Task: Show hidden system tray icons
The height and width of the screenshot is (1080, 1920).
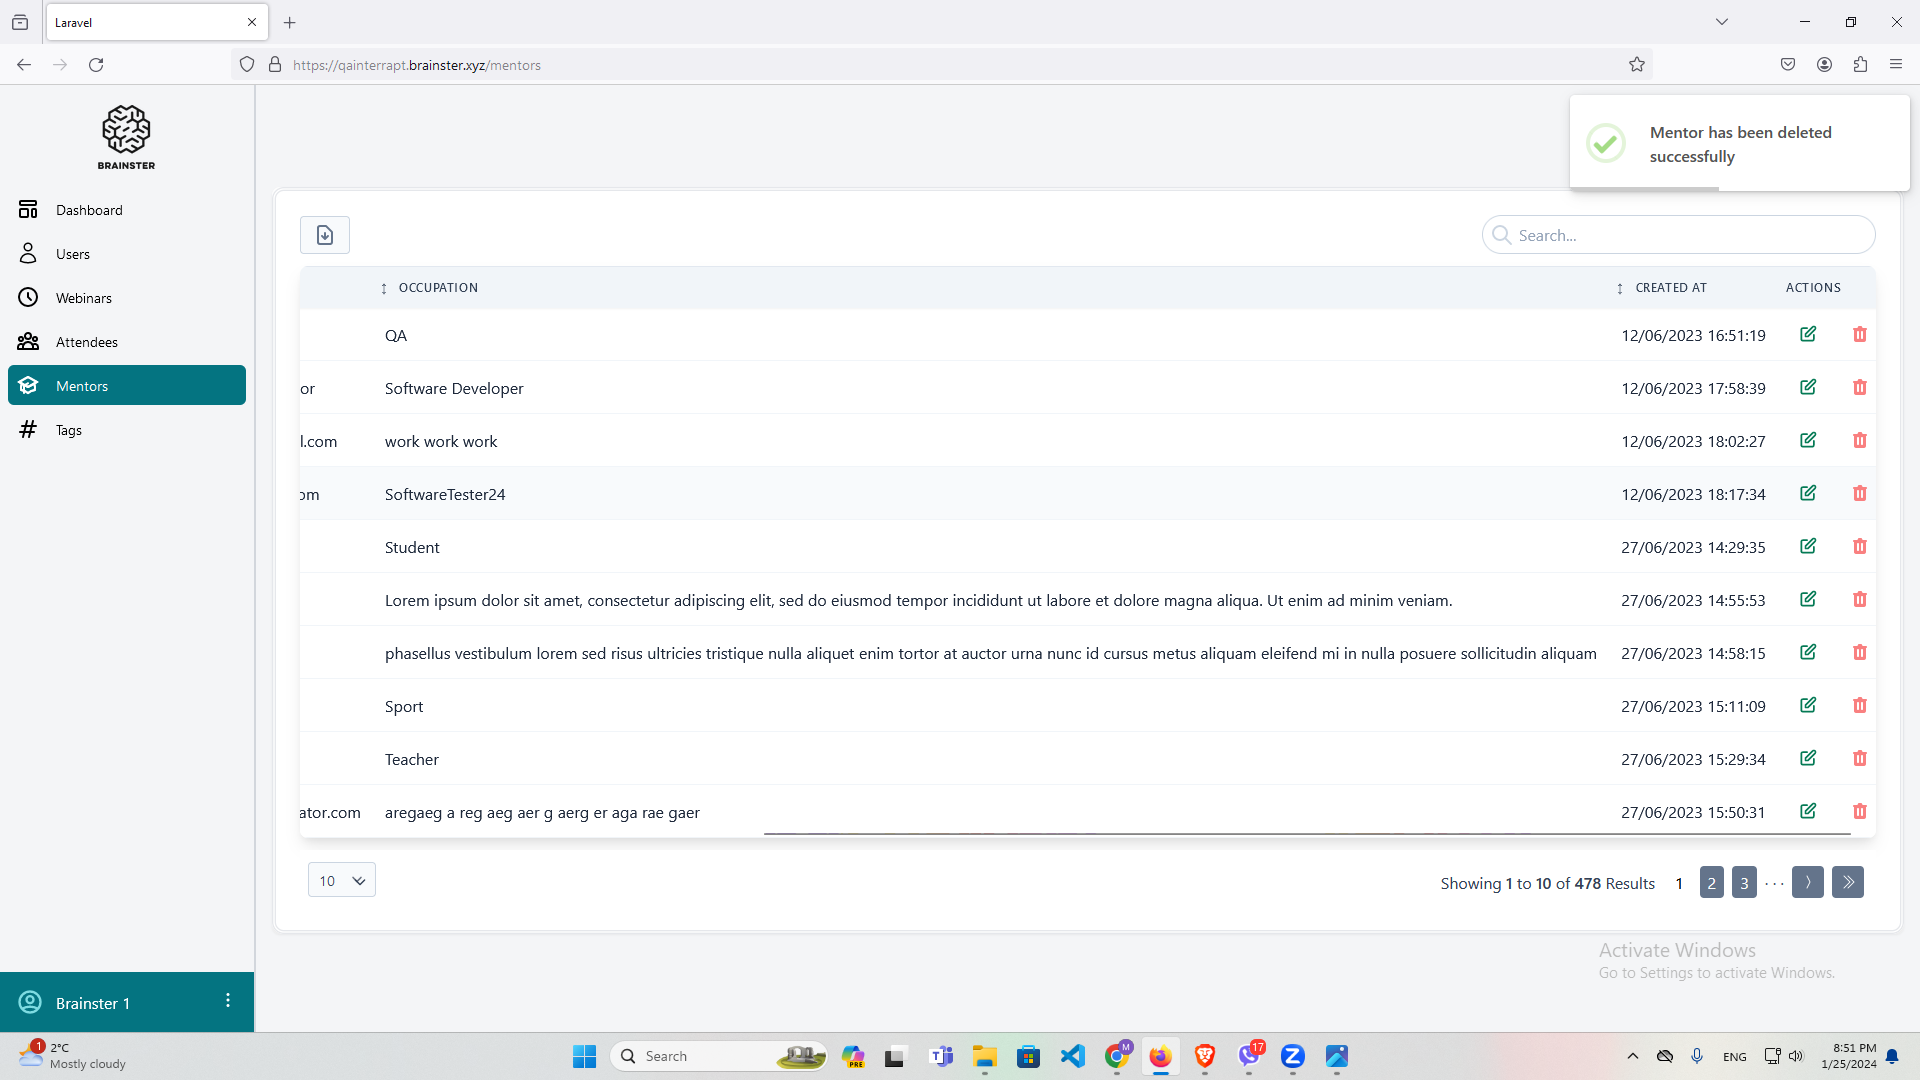Action: 1633,1056
